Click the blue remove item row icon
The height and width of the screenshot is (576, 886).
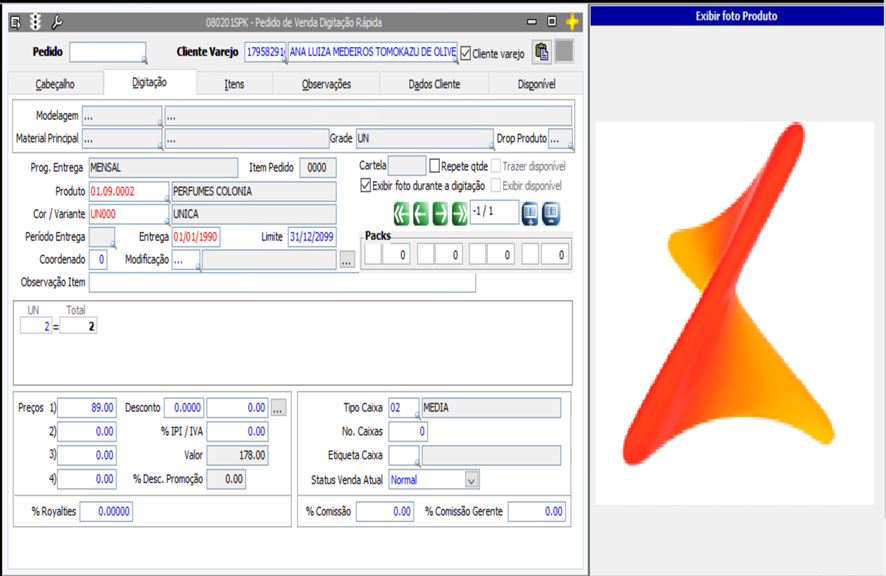click(551, 213)
